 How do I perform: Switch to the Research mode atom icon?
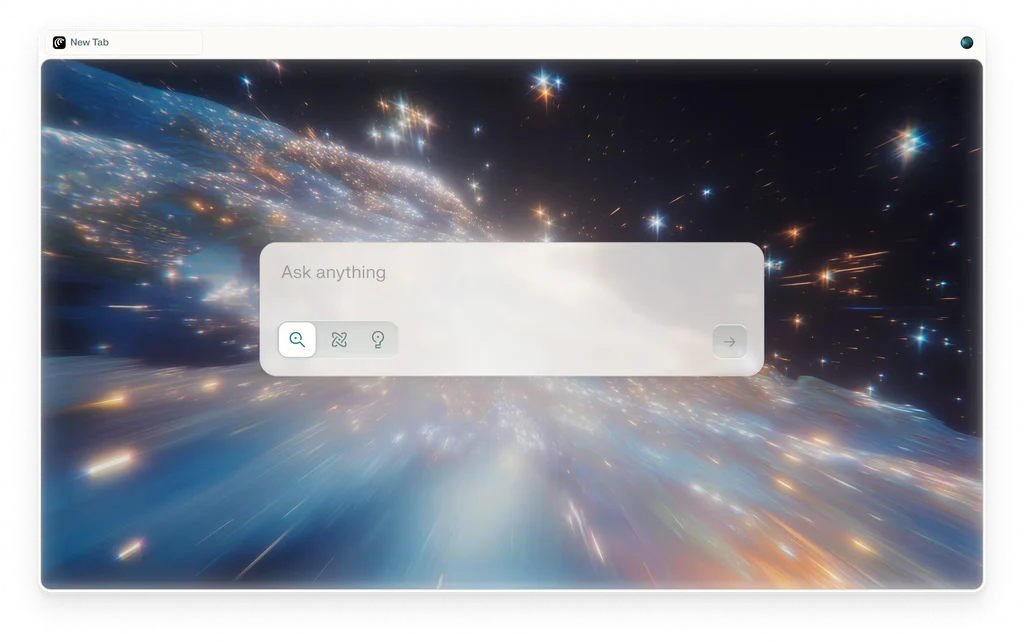coord(339,339)
